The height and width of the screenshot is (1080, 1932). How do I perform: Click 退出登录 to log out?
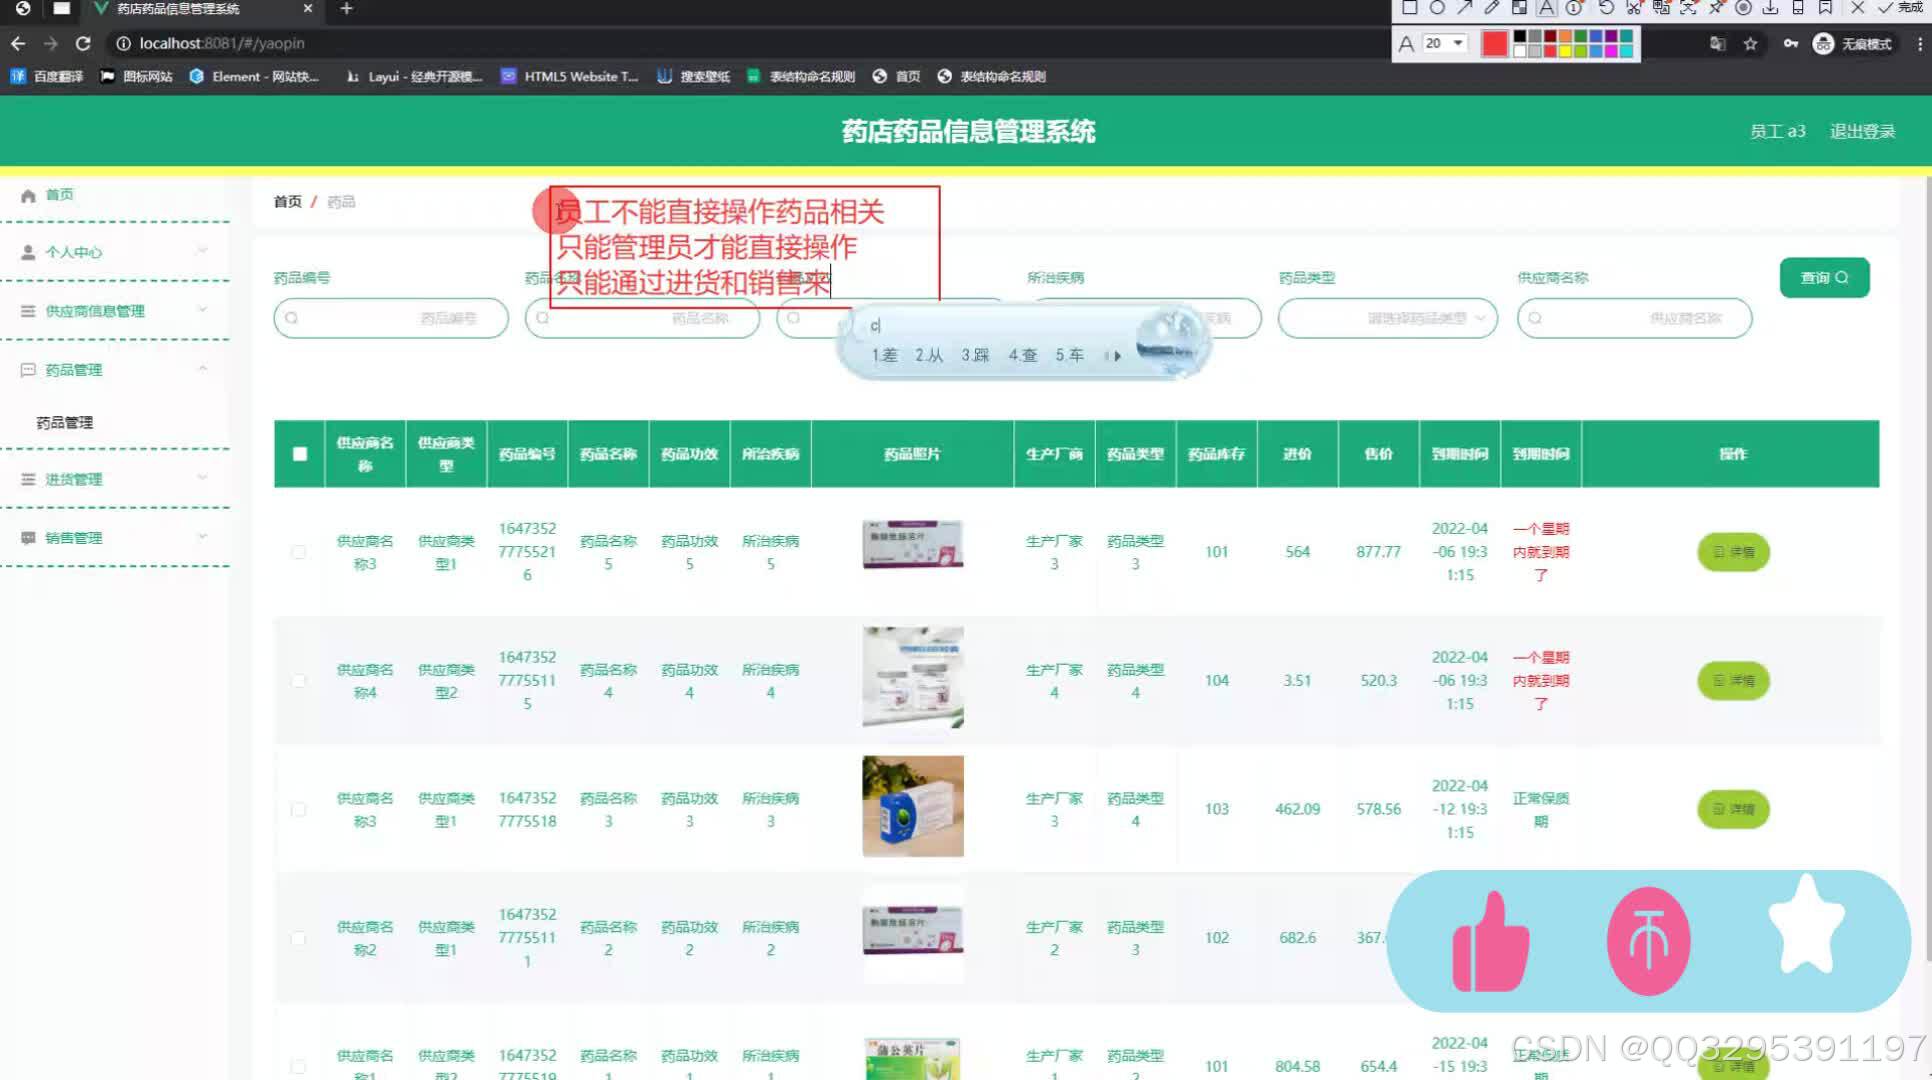pyautogui.click(x=1862, y=131)
